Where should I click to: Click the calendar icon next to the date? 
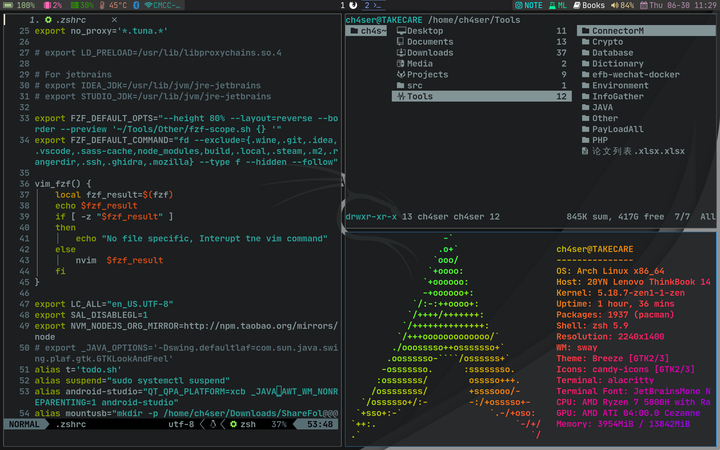[x=644, y=6]
